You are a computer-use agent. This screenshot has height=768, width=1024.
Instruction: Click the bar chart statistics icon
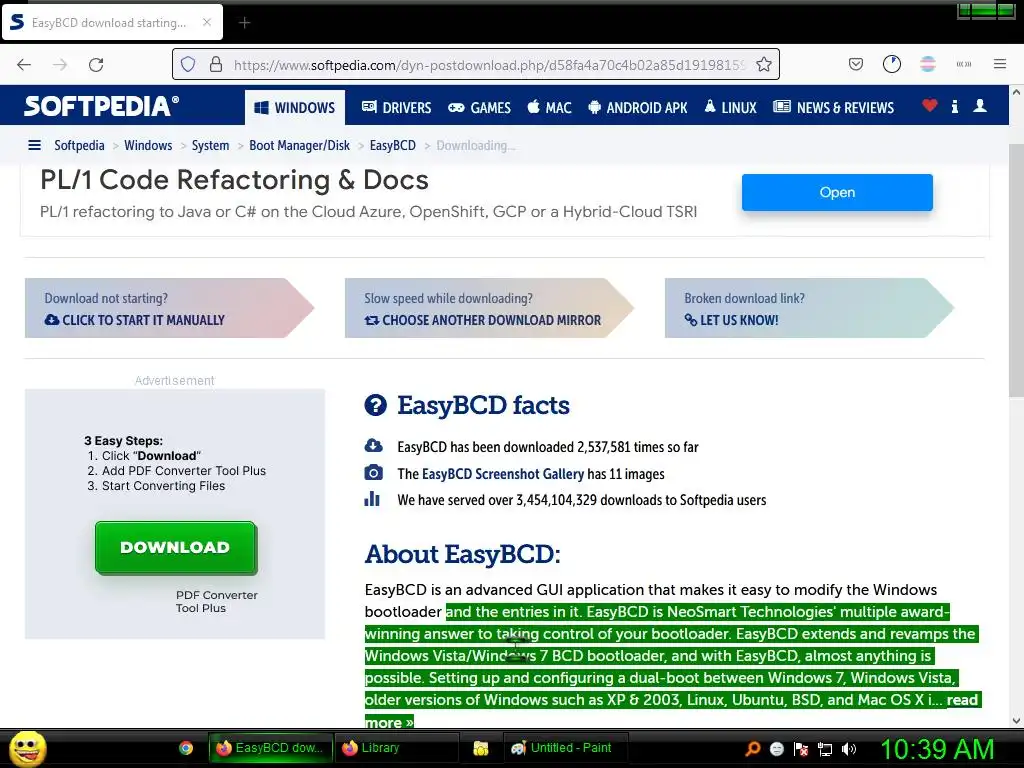point(372,499)
